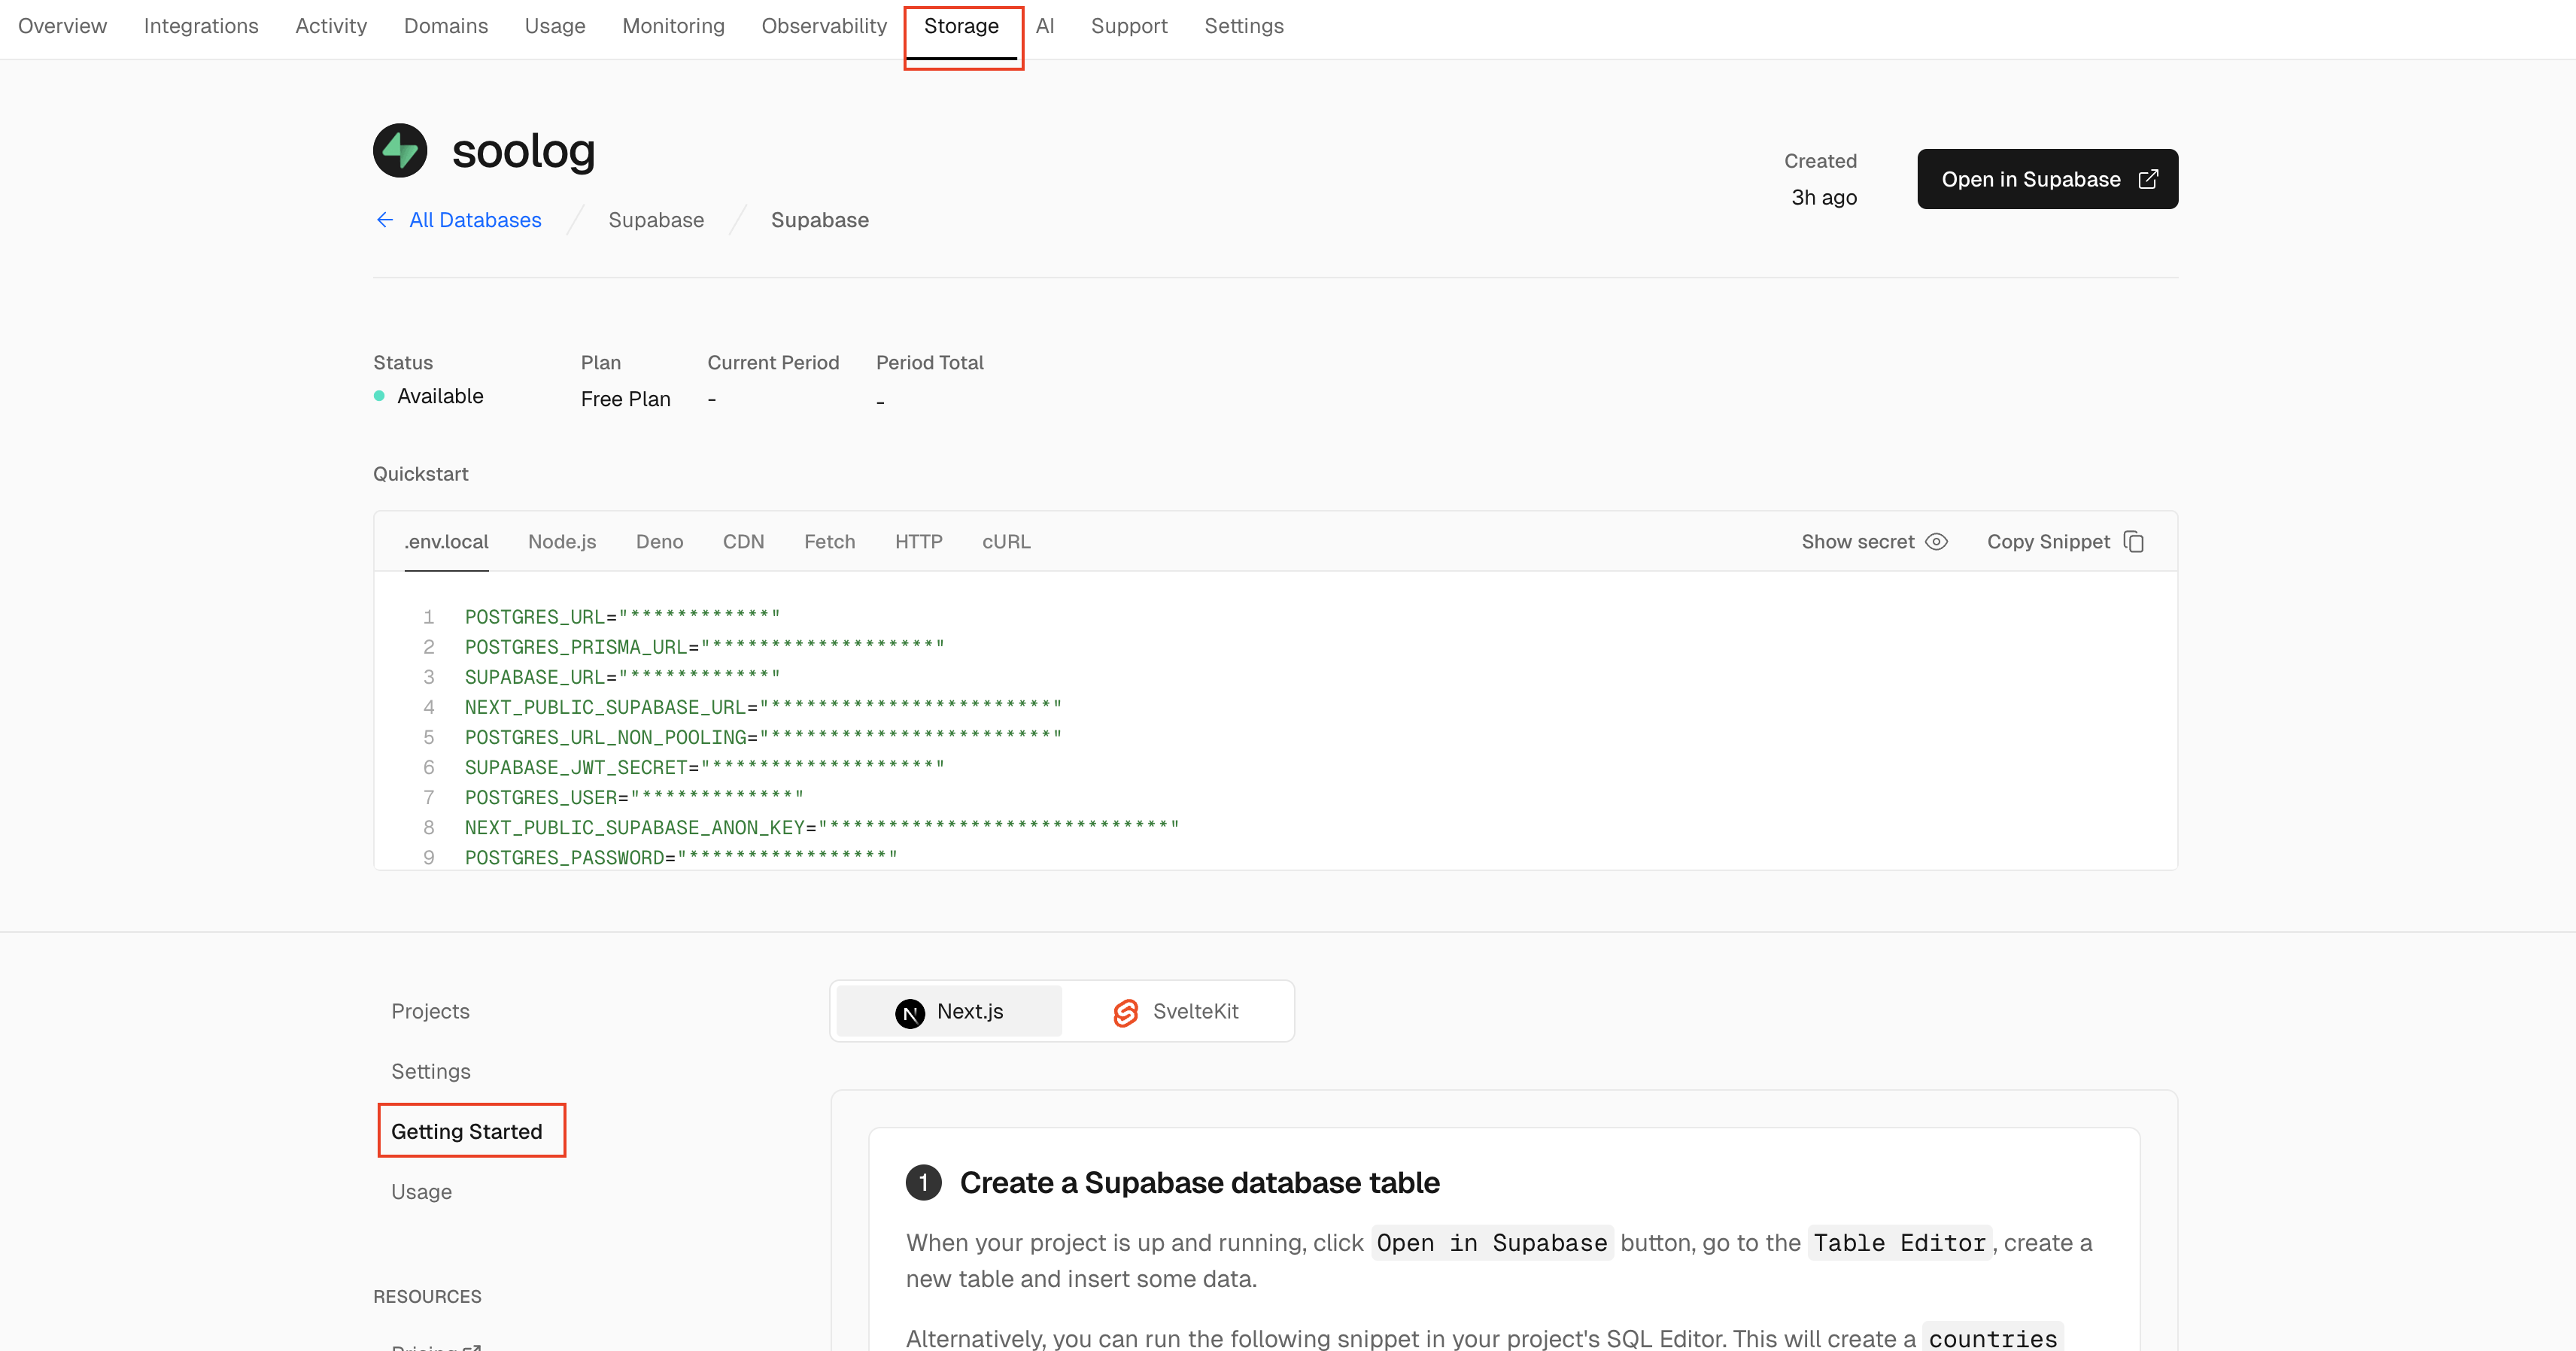This screenshot has height=1351, width=2576.
Task: Open Settings in the sidebar
Action: [431, 1071]
